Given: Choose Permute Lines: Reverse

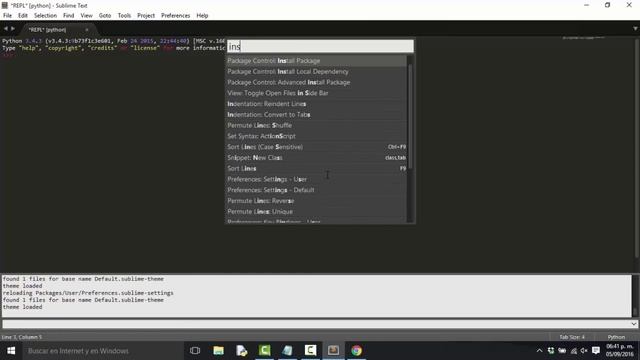Looking at the screenshot, I should point(317,201).
